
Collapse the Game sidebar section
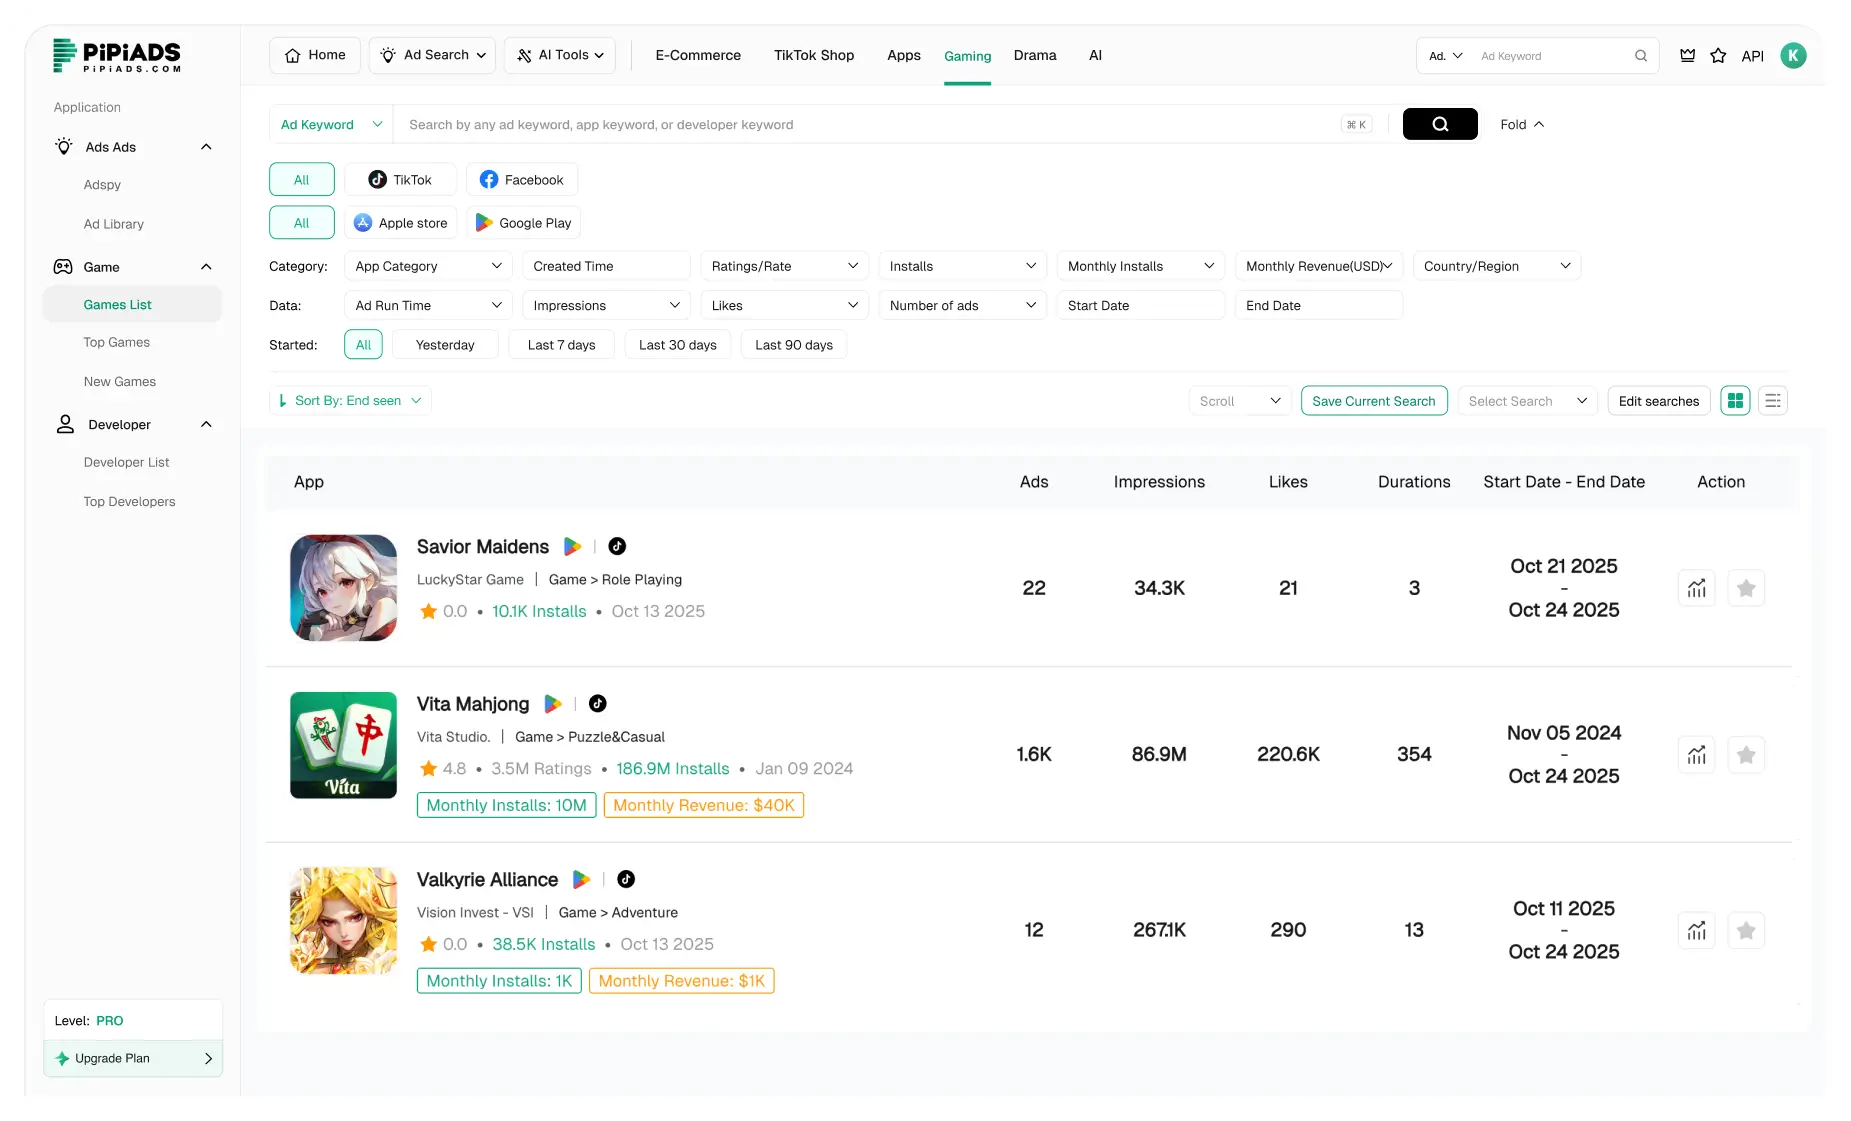[206, 267]
